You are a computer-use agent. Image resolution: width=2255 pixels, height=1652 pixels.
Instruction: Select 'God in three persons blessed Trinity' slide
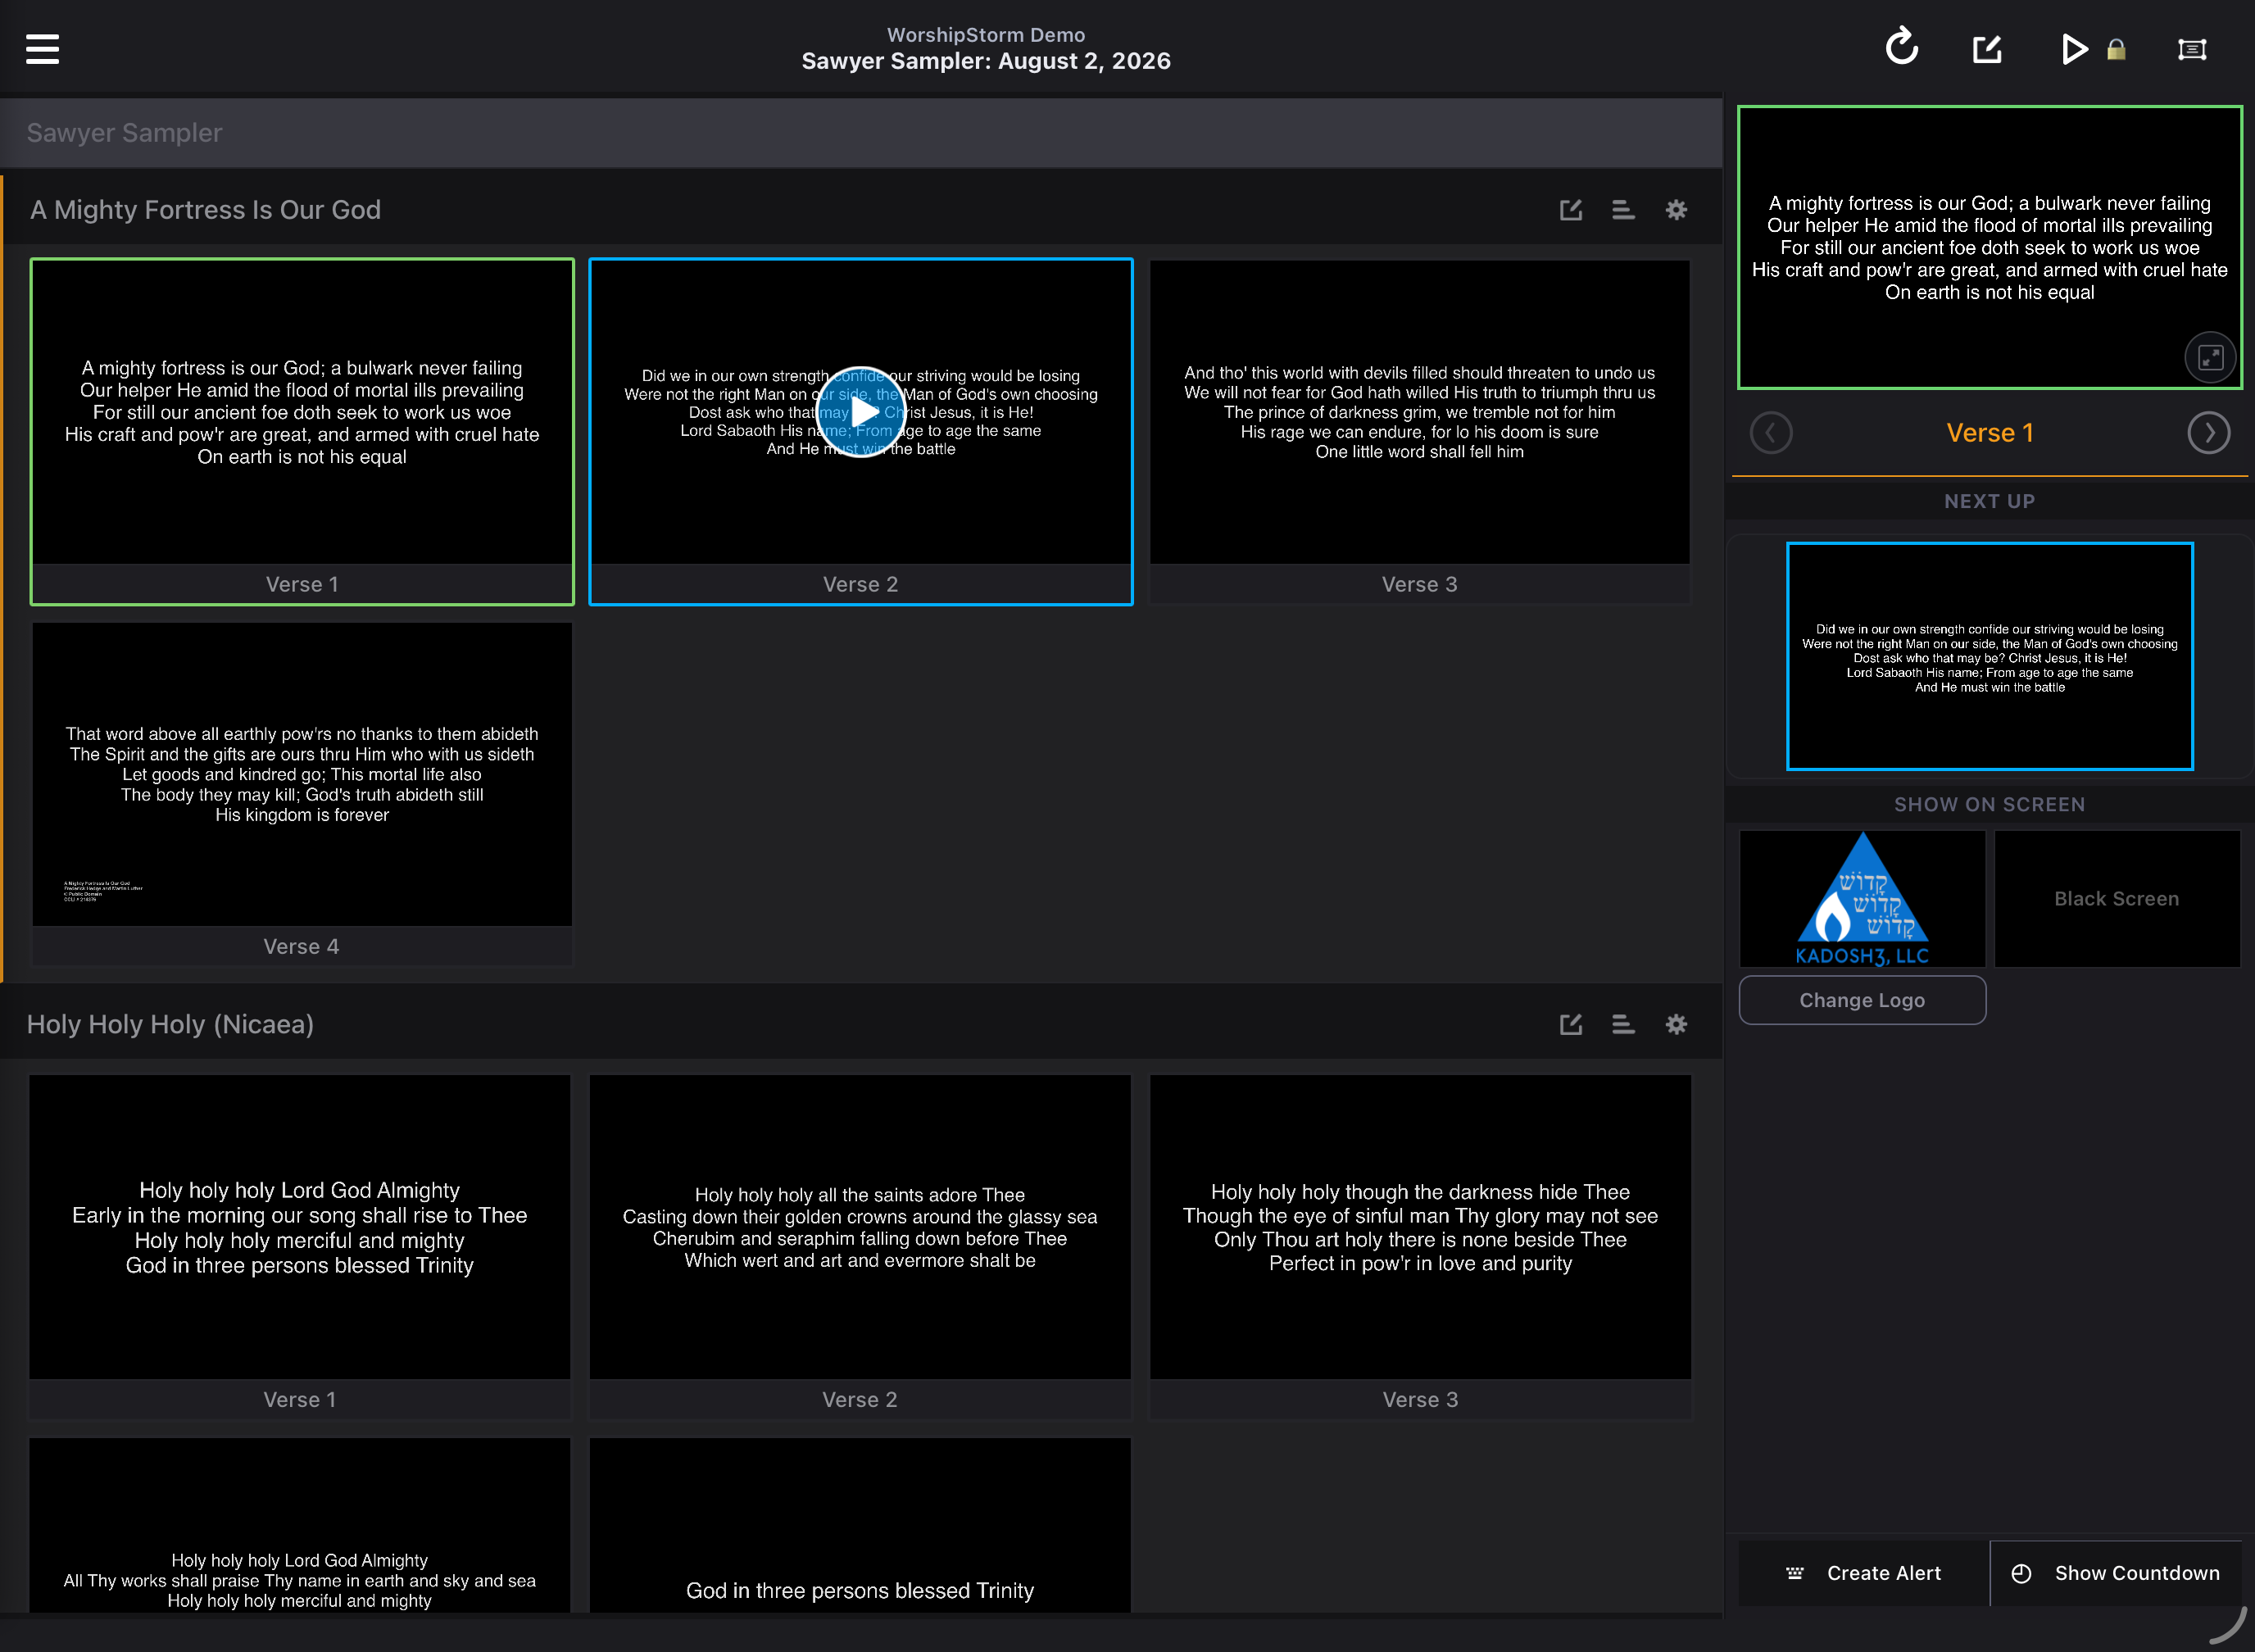(x=860, y=1525)
